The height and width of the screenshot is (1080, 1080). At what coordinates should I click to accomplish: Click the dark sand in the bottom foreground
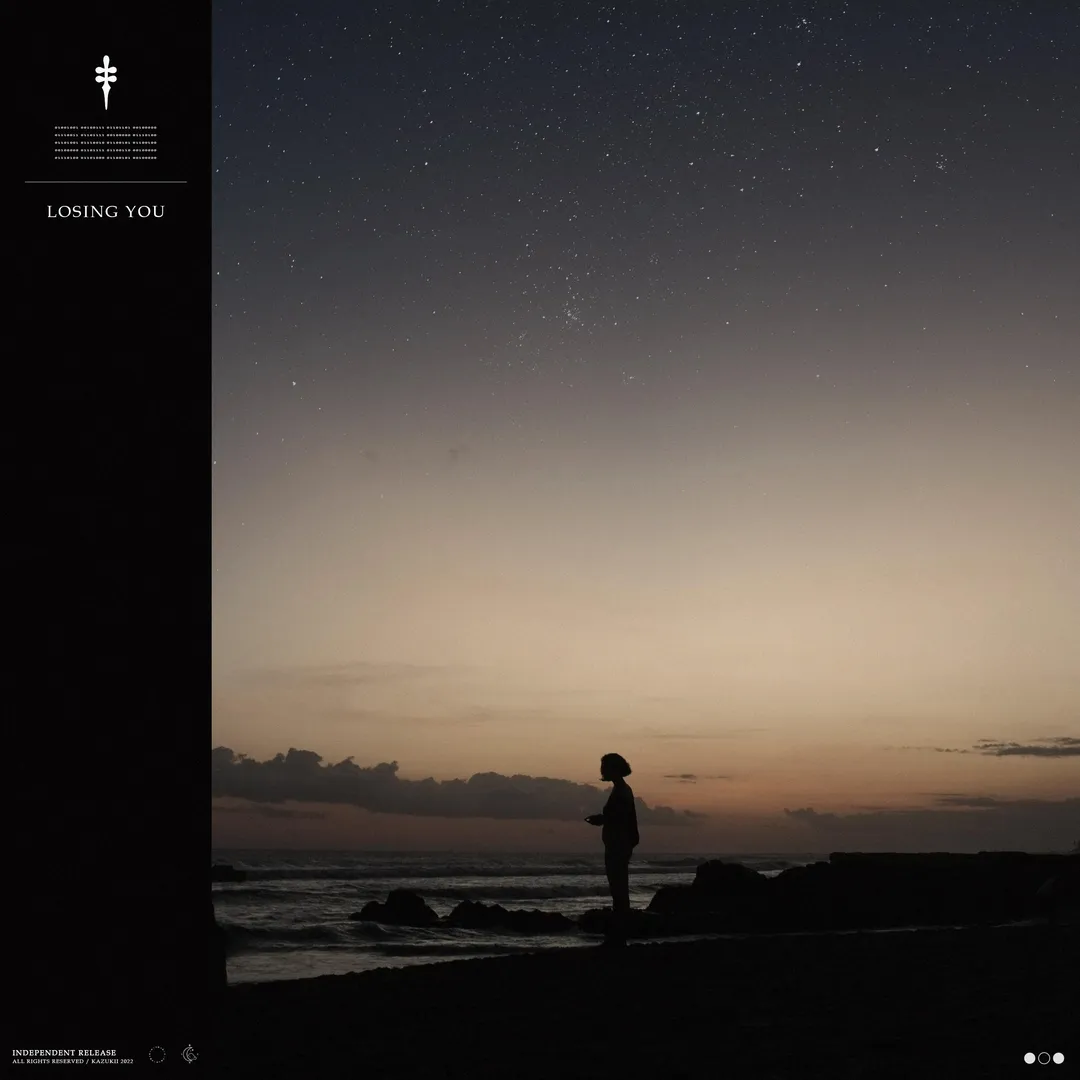[650, 1010]
